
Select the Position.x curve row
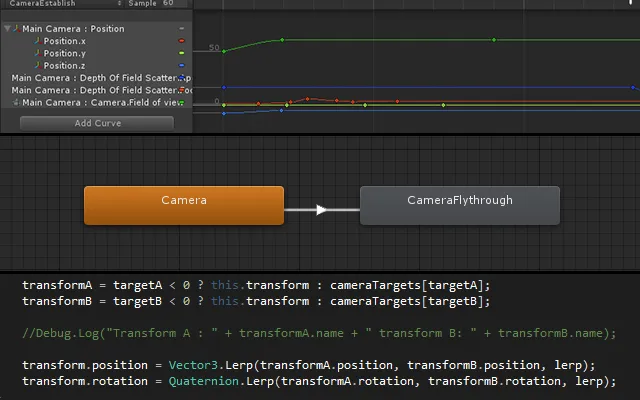96,41
